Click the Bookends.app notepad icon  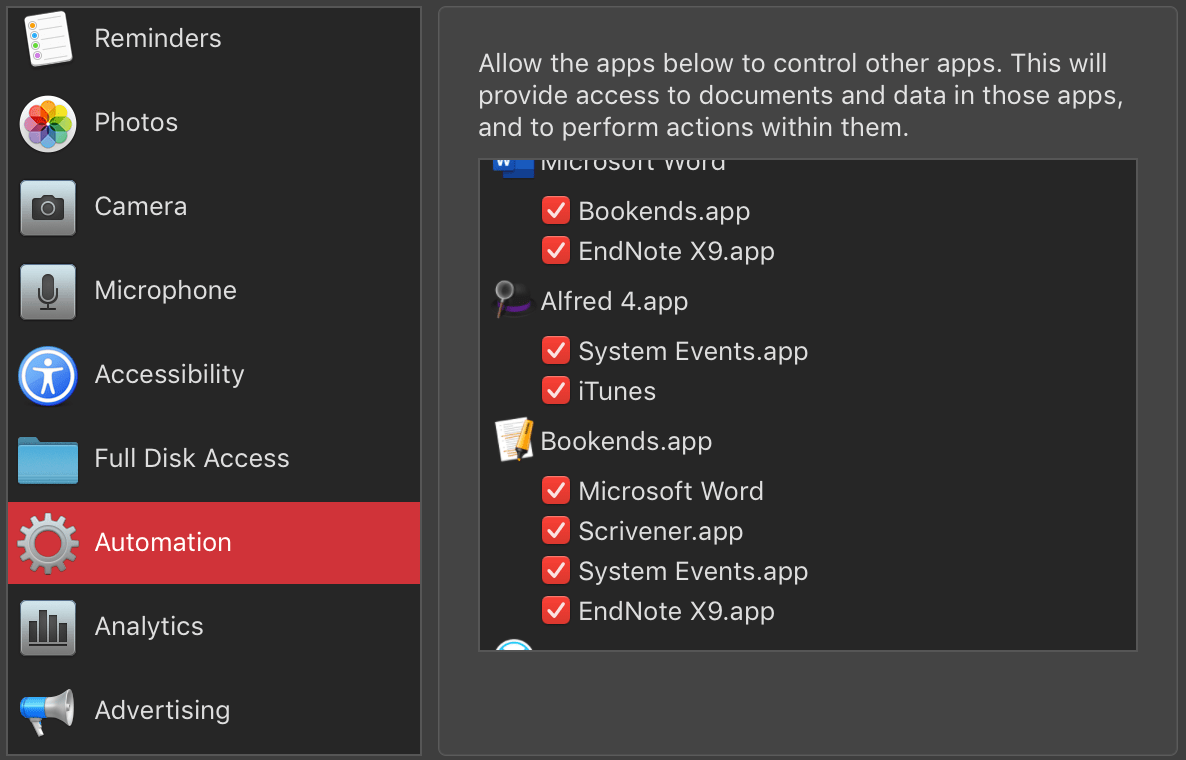pyautogui.click(x=514, y=439)
